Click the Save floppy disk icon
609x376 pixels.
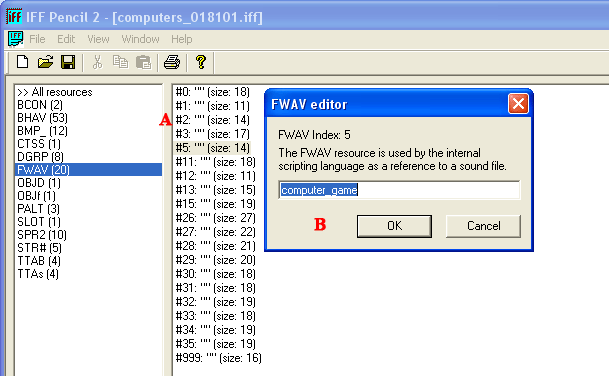(68, 62)
